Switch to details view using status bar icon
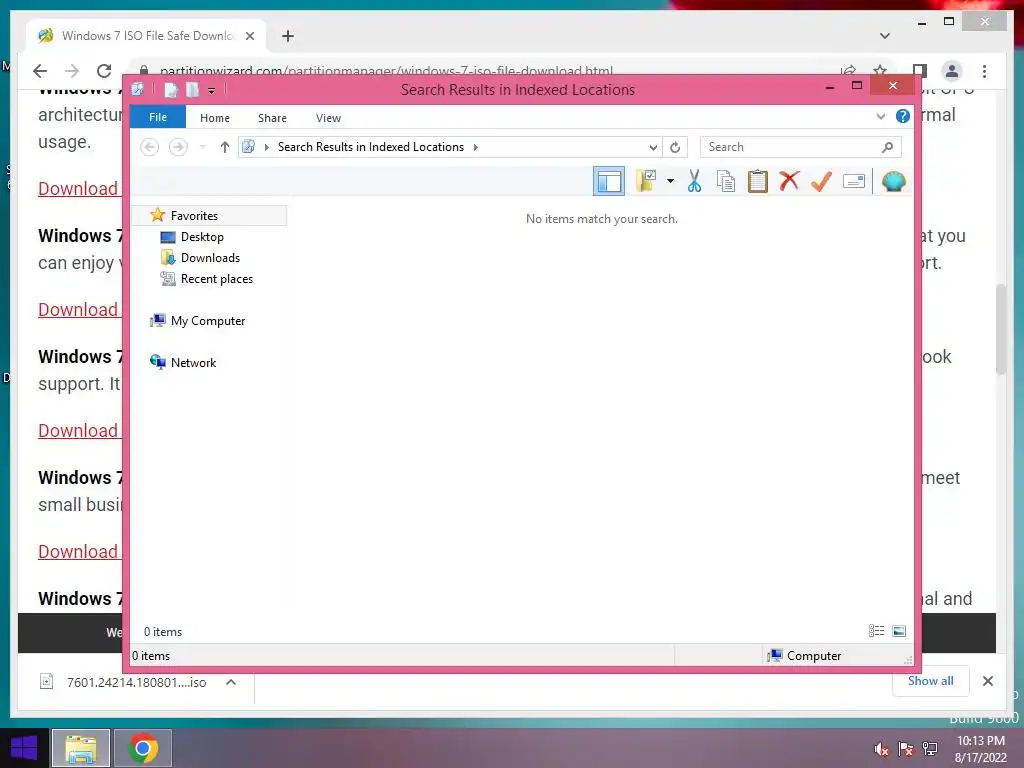This screenshot has height=768, width=1024. coord(876,630)
